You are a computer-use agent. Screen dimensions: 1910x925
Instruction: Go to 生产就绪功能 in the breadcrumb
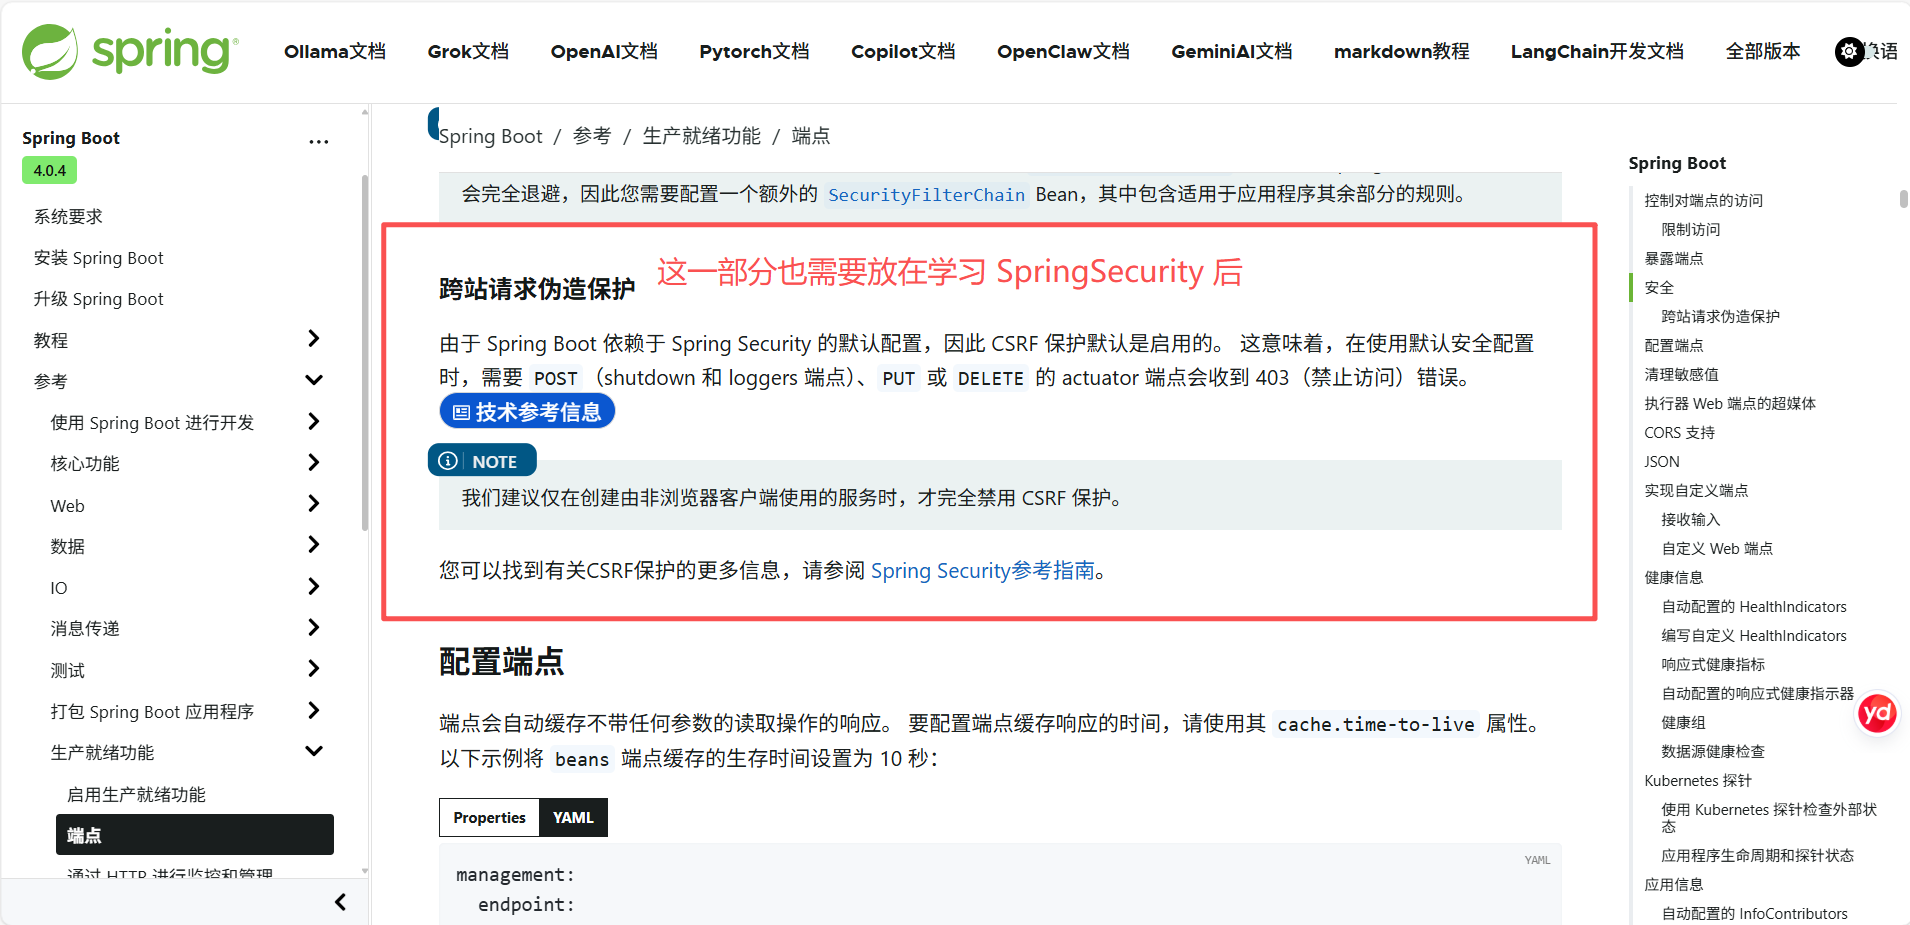pos(702,136)
